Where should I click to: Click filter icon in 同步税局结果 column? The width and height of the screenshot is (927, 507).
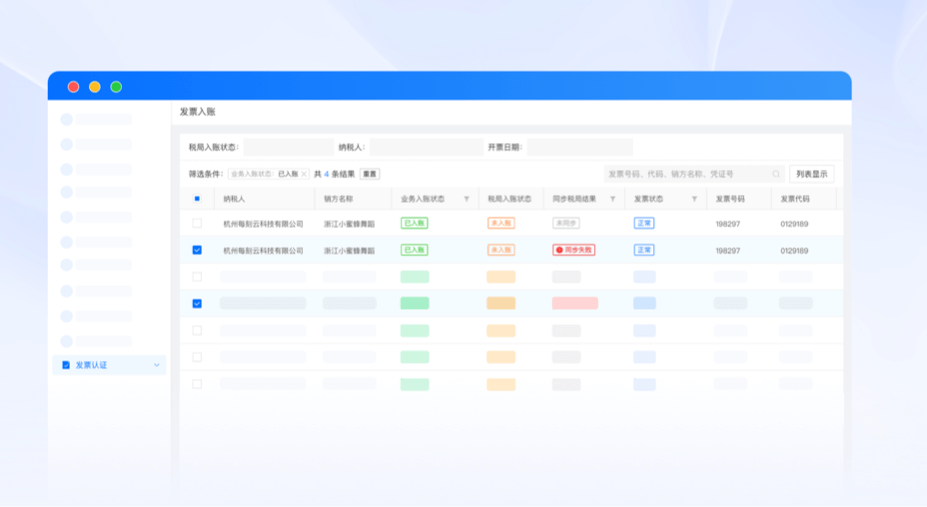[x=613, y=199]
